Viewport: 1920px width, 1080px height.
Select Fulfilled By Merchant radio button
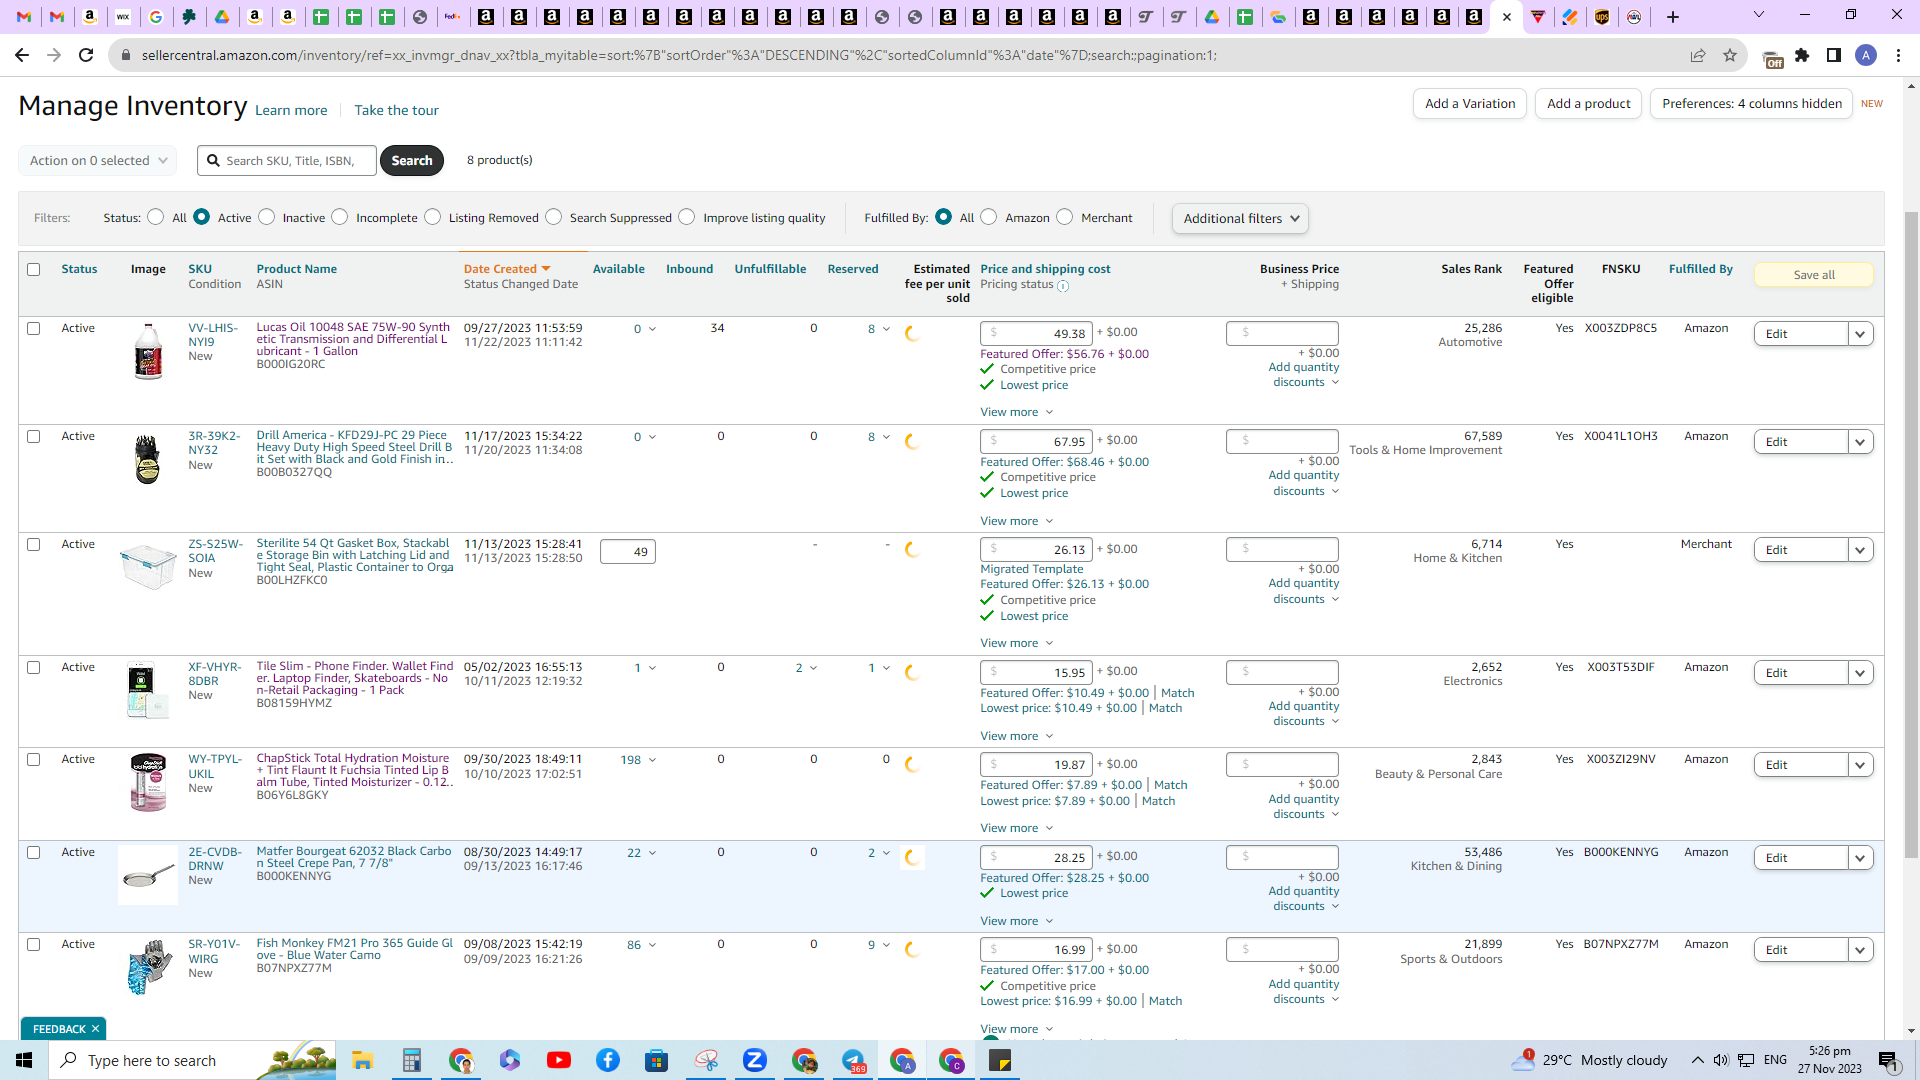[1065, 217]
